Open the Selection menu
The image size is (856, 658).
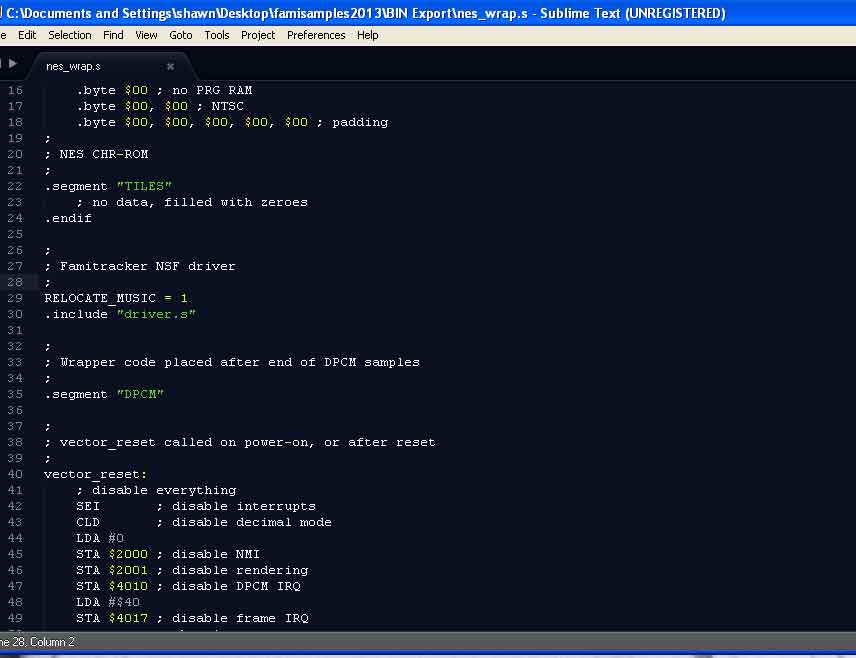point(70,35)
